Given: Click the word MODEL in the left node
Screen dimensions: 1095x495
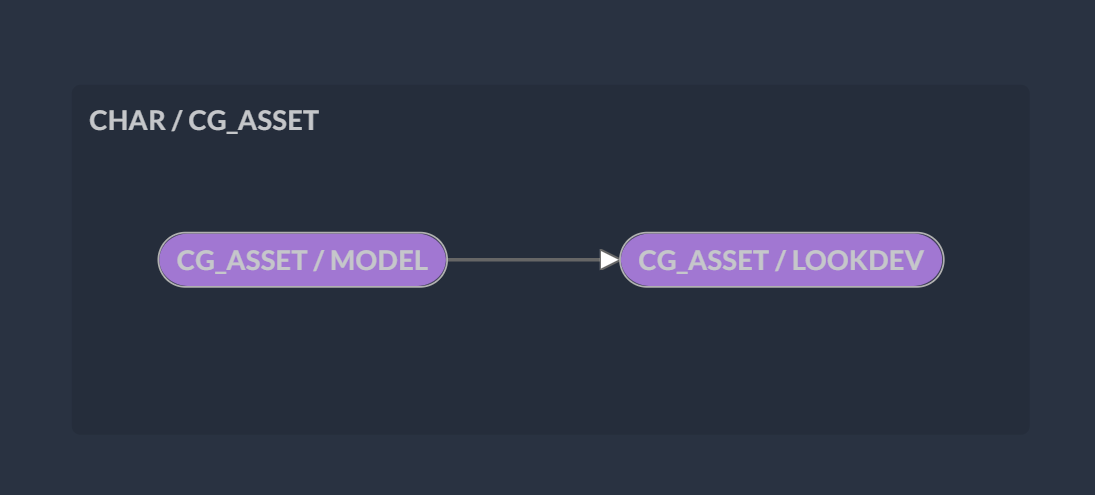Looking at the screenshot, I should pyautogui.click(x=379, y=260).
